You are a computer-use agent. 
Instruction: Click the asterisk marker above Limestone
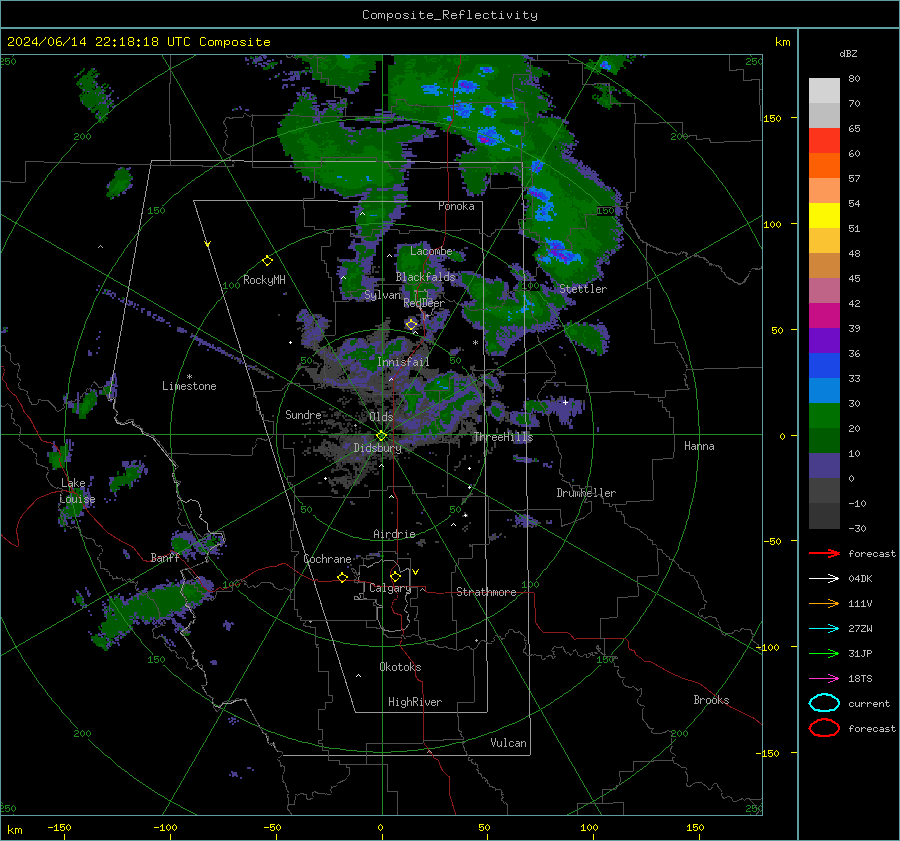pyautogui.click(x=189, y=377)
